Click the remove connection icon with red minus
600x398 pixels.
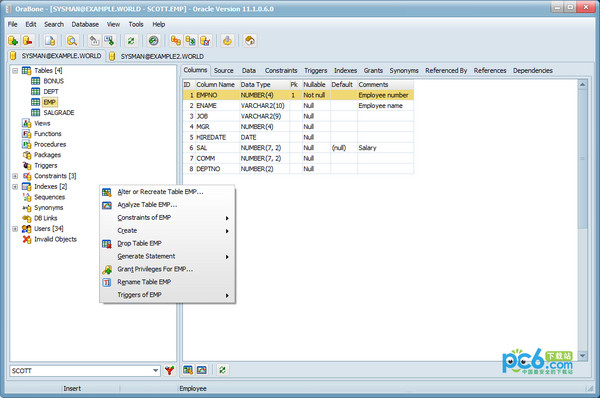coord(28,41)
